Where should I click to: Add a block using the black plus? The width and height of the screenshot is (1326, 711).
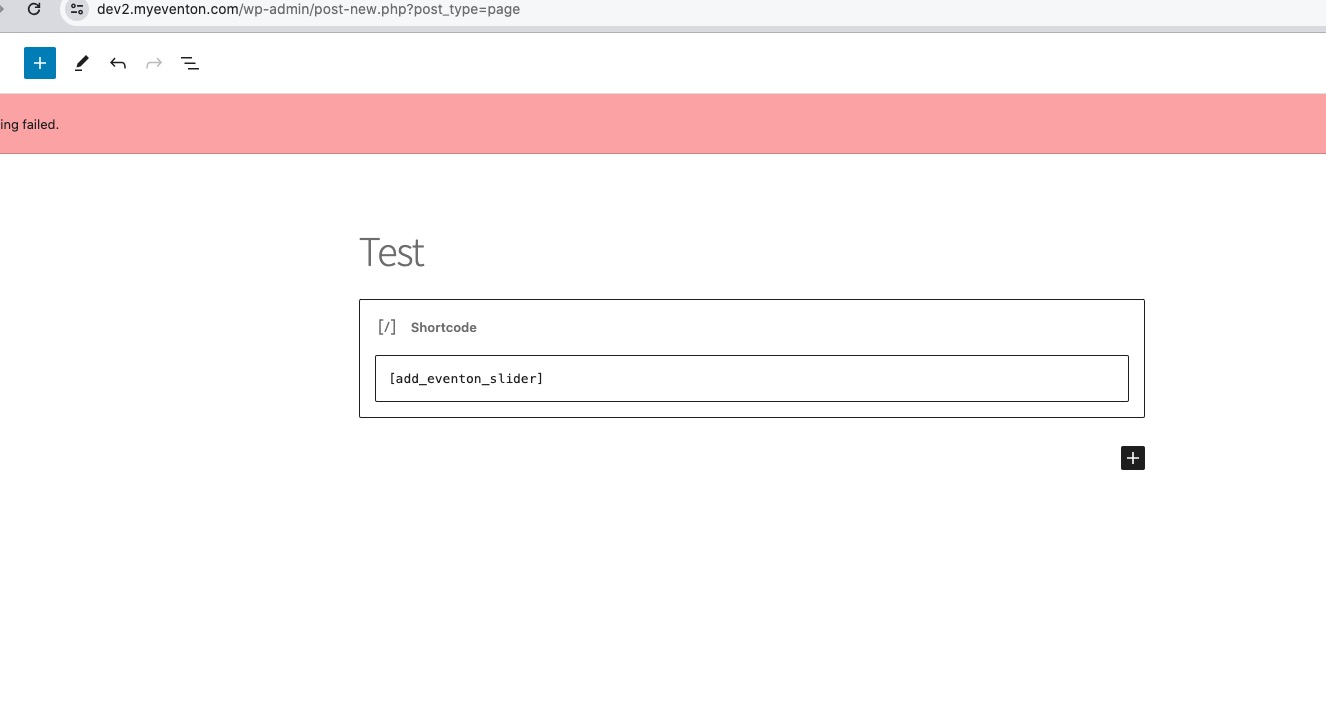pyautogui.click(x=1132, y=458)
